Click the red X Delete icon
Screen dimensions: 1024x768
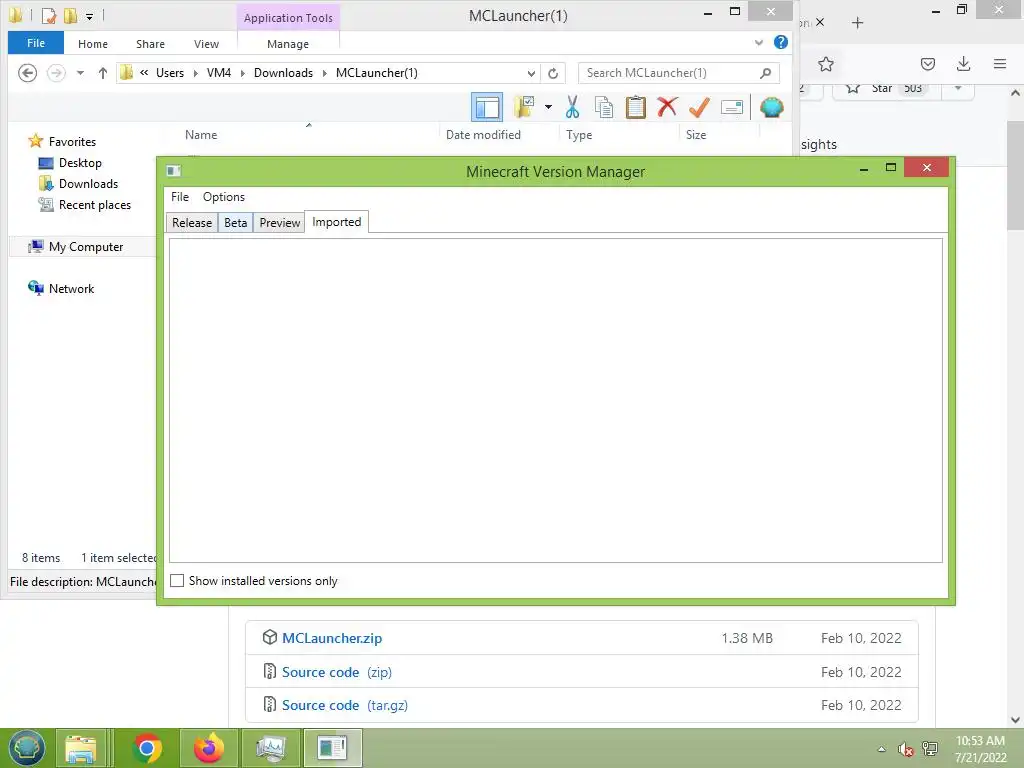pos(667,107)
